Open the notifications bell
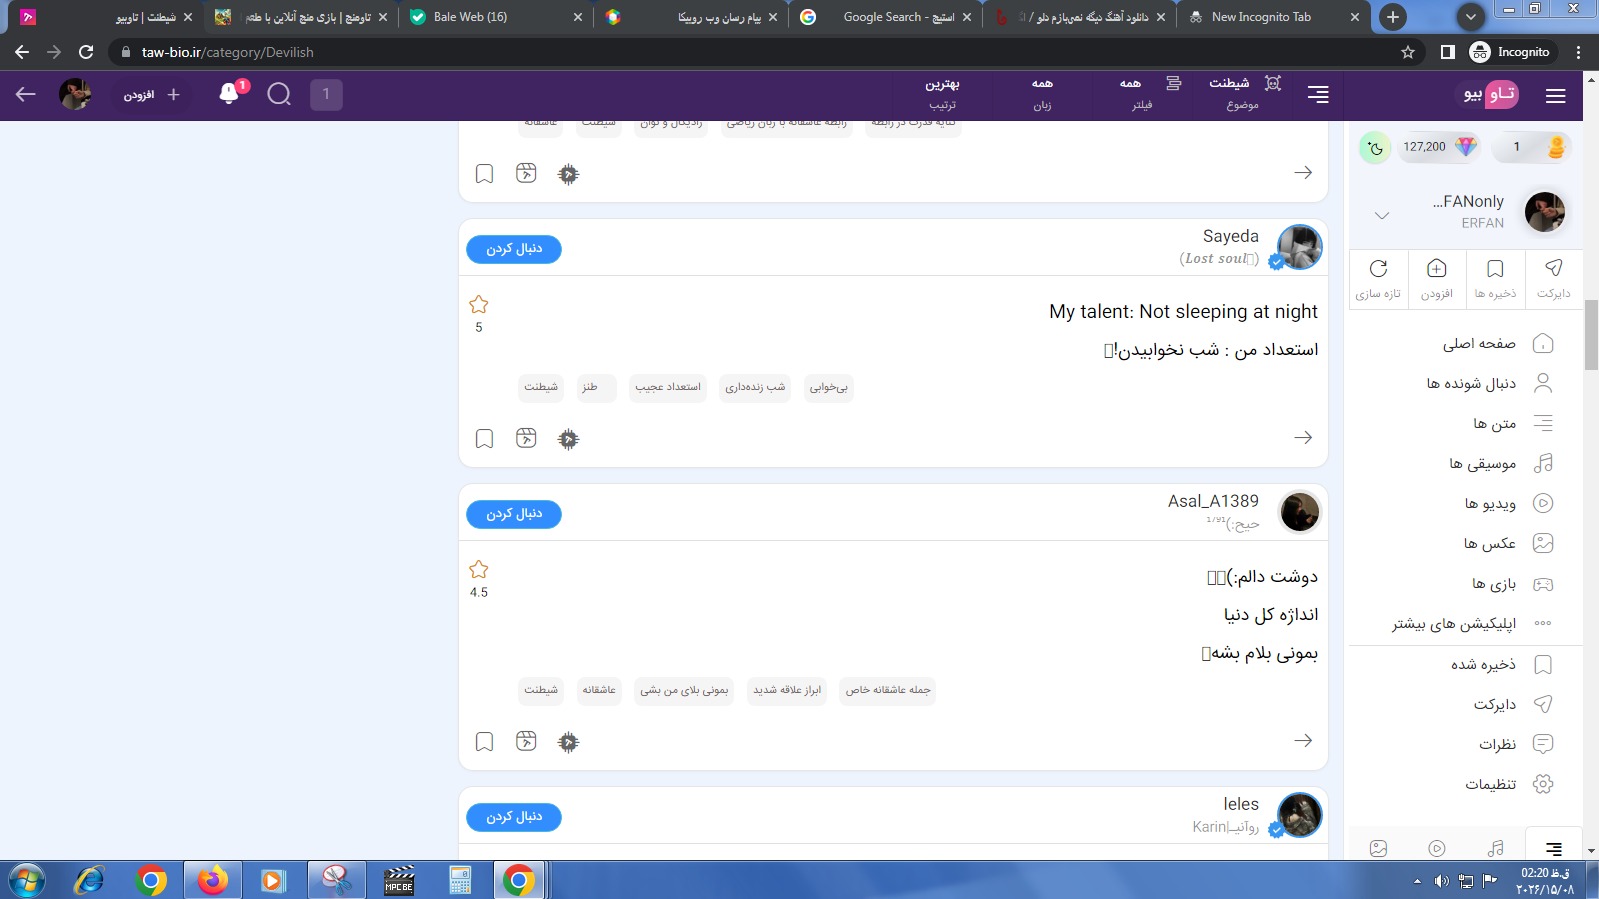Viewport: 1599px width, 899px height. click(x=230, y=94)
